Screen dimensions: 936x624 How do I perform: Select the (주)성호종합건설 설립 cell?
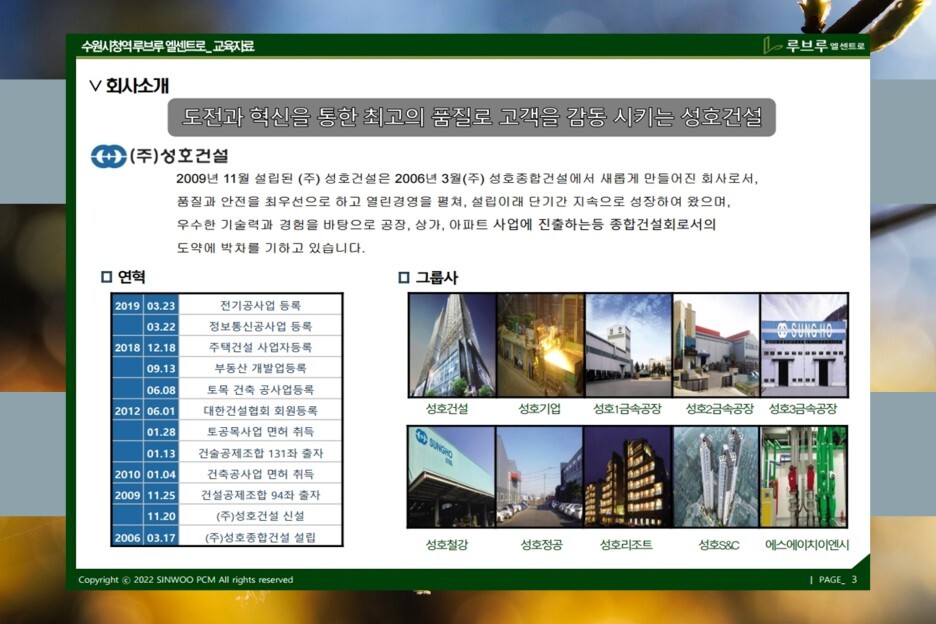(x=260, y=537)
